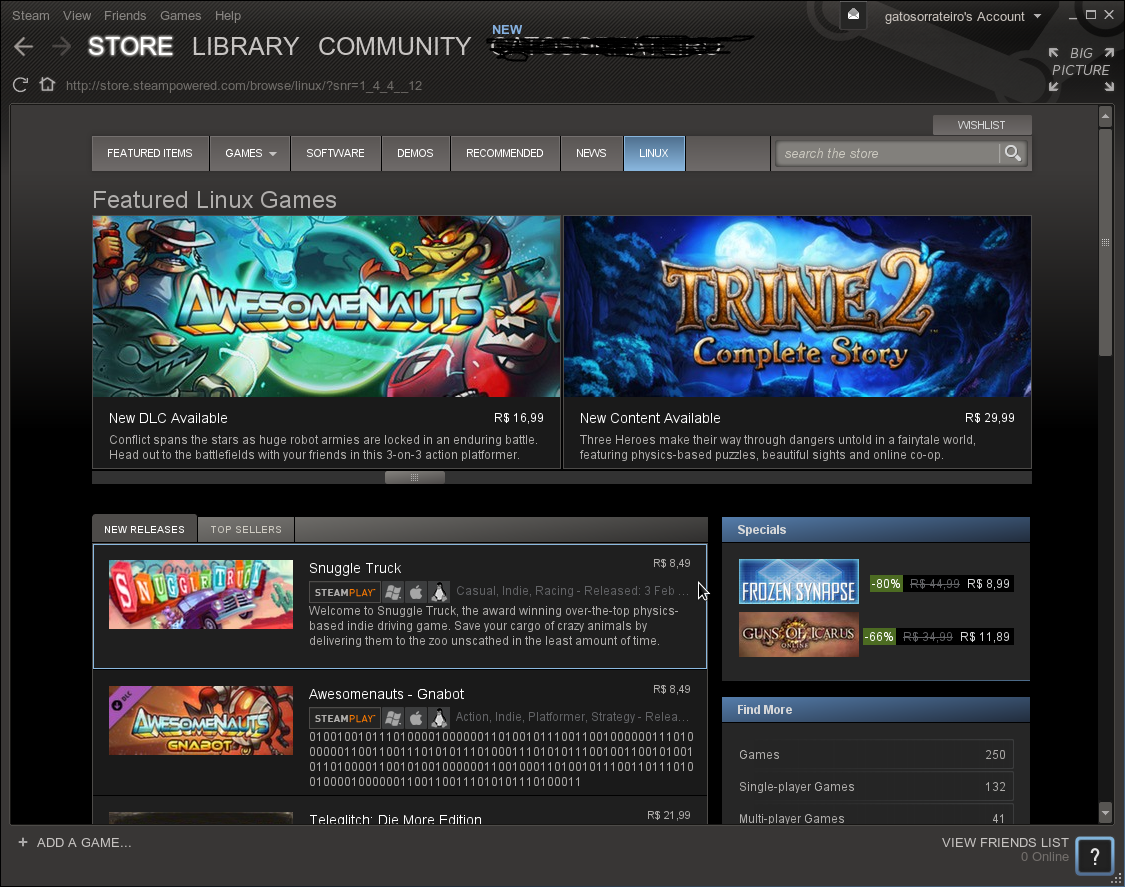Click the store URL address bar
Viewport: 1125px width, 887px height.
pos(244,85)
